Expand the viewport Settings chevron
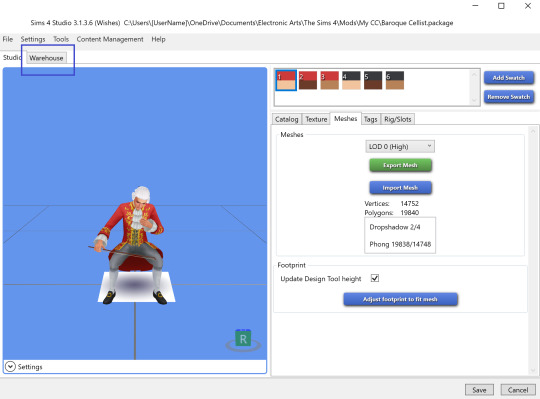The height and width of the screenshot is (399, 540). pos(10,367)
